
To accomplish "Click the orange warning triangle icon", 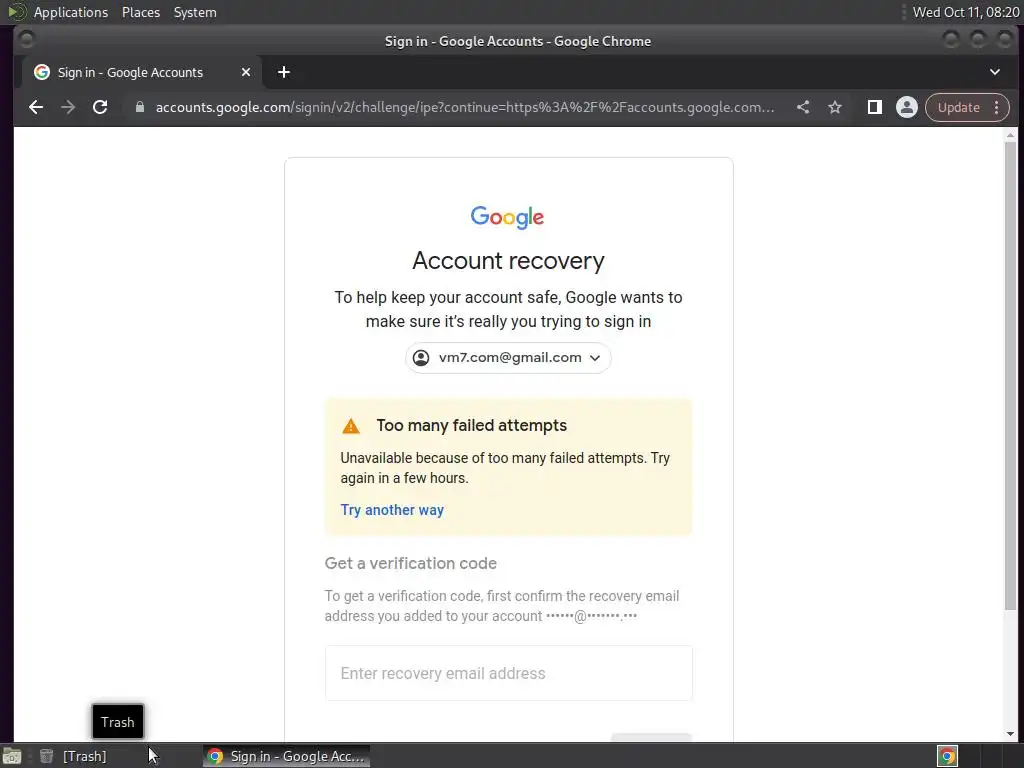I will pyautogui.click(x=351, y=426).
